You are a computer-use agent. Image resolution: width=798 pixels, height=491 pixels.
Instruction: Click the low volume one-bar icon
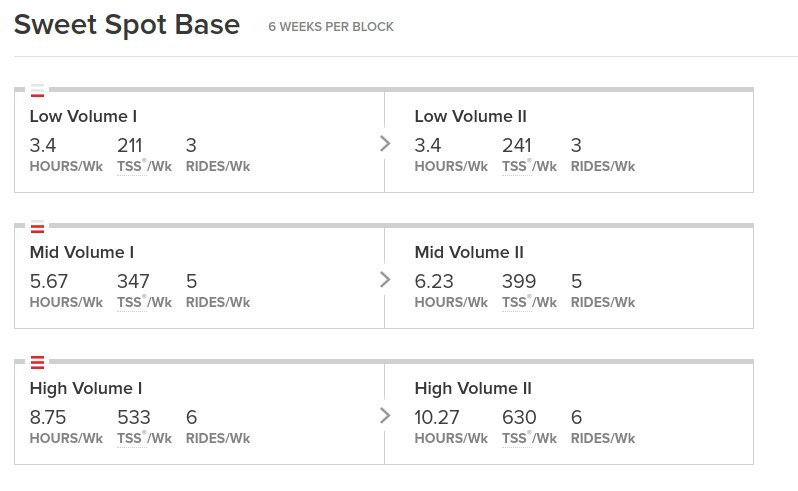37,91
